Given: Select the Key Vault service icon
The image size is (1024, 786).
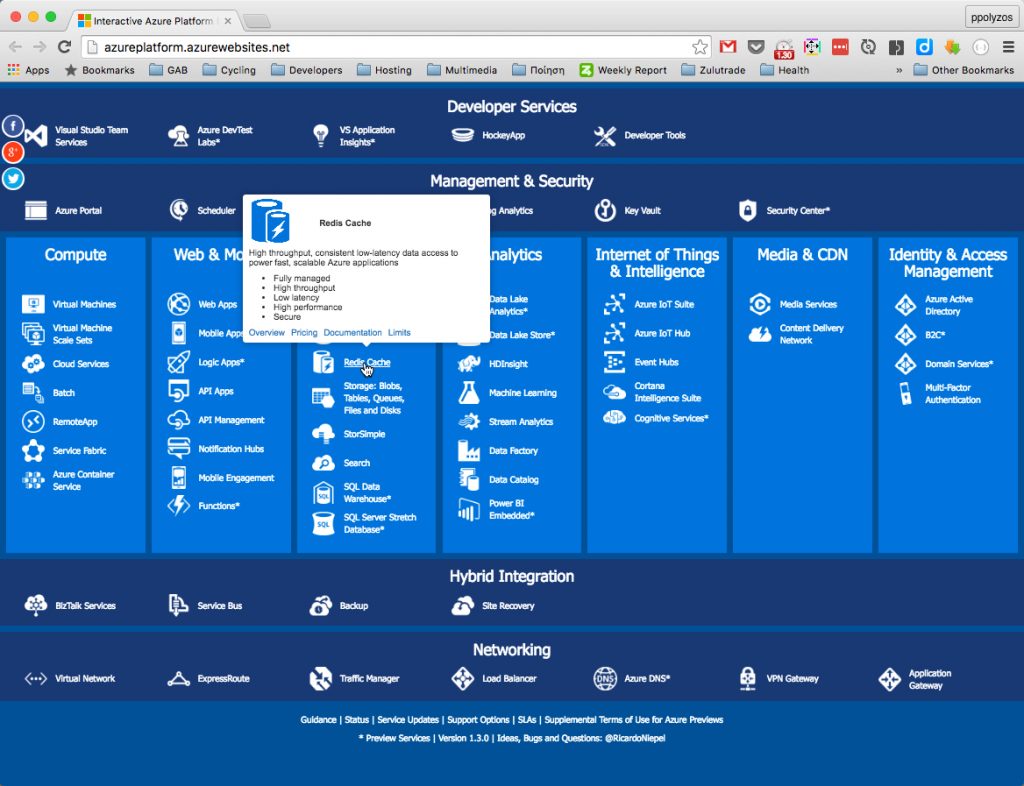Looking at the screenshot, I should point(605,211).
